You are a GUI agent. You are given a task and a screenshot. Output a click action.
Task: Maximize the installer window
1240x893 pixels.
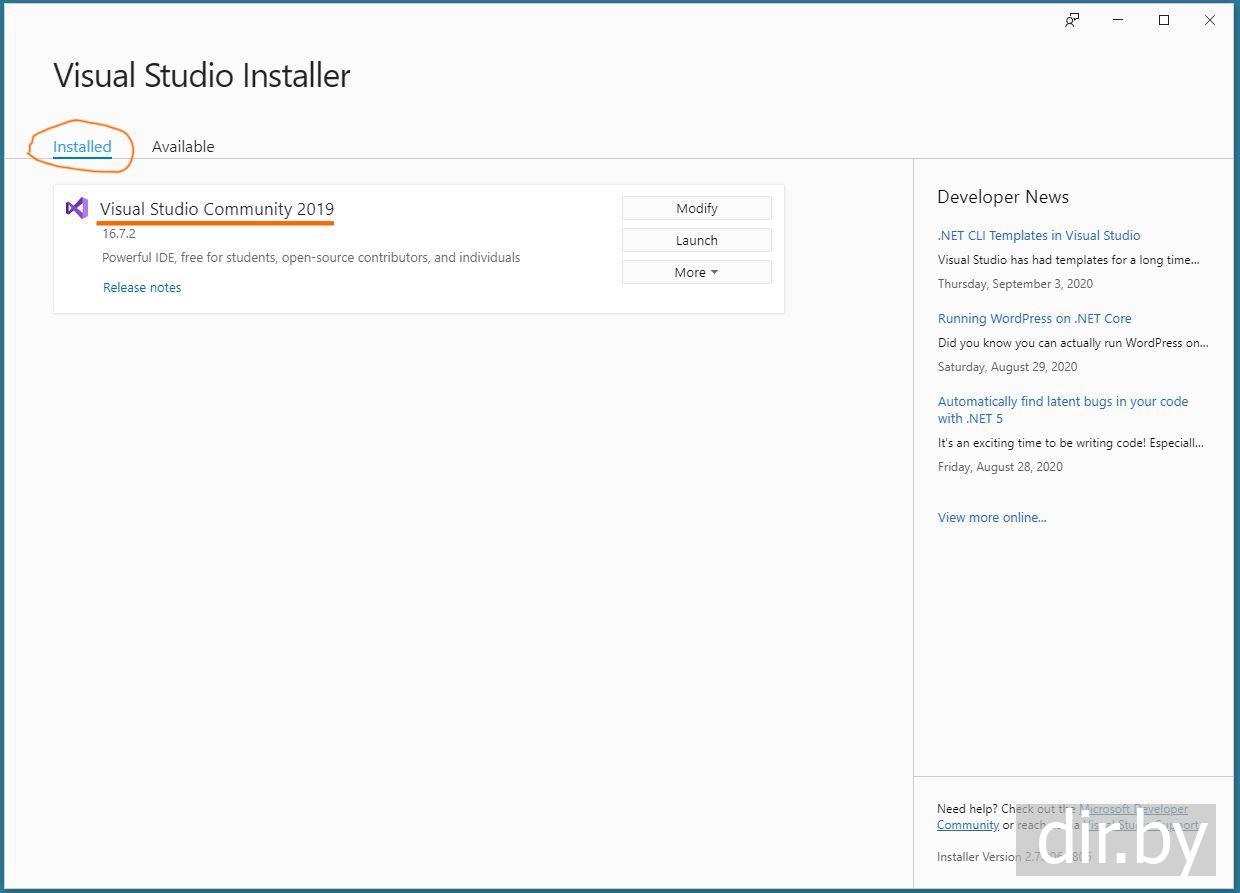click(1164, 20)
